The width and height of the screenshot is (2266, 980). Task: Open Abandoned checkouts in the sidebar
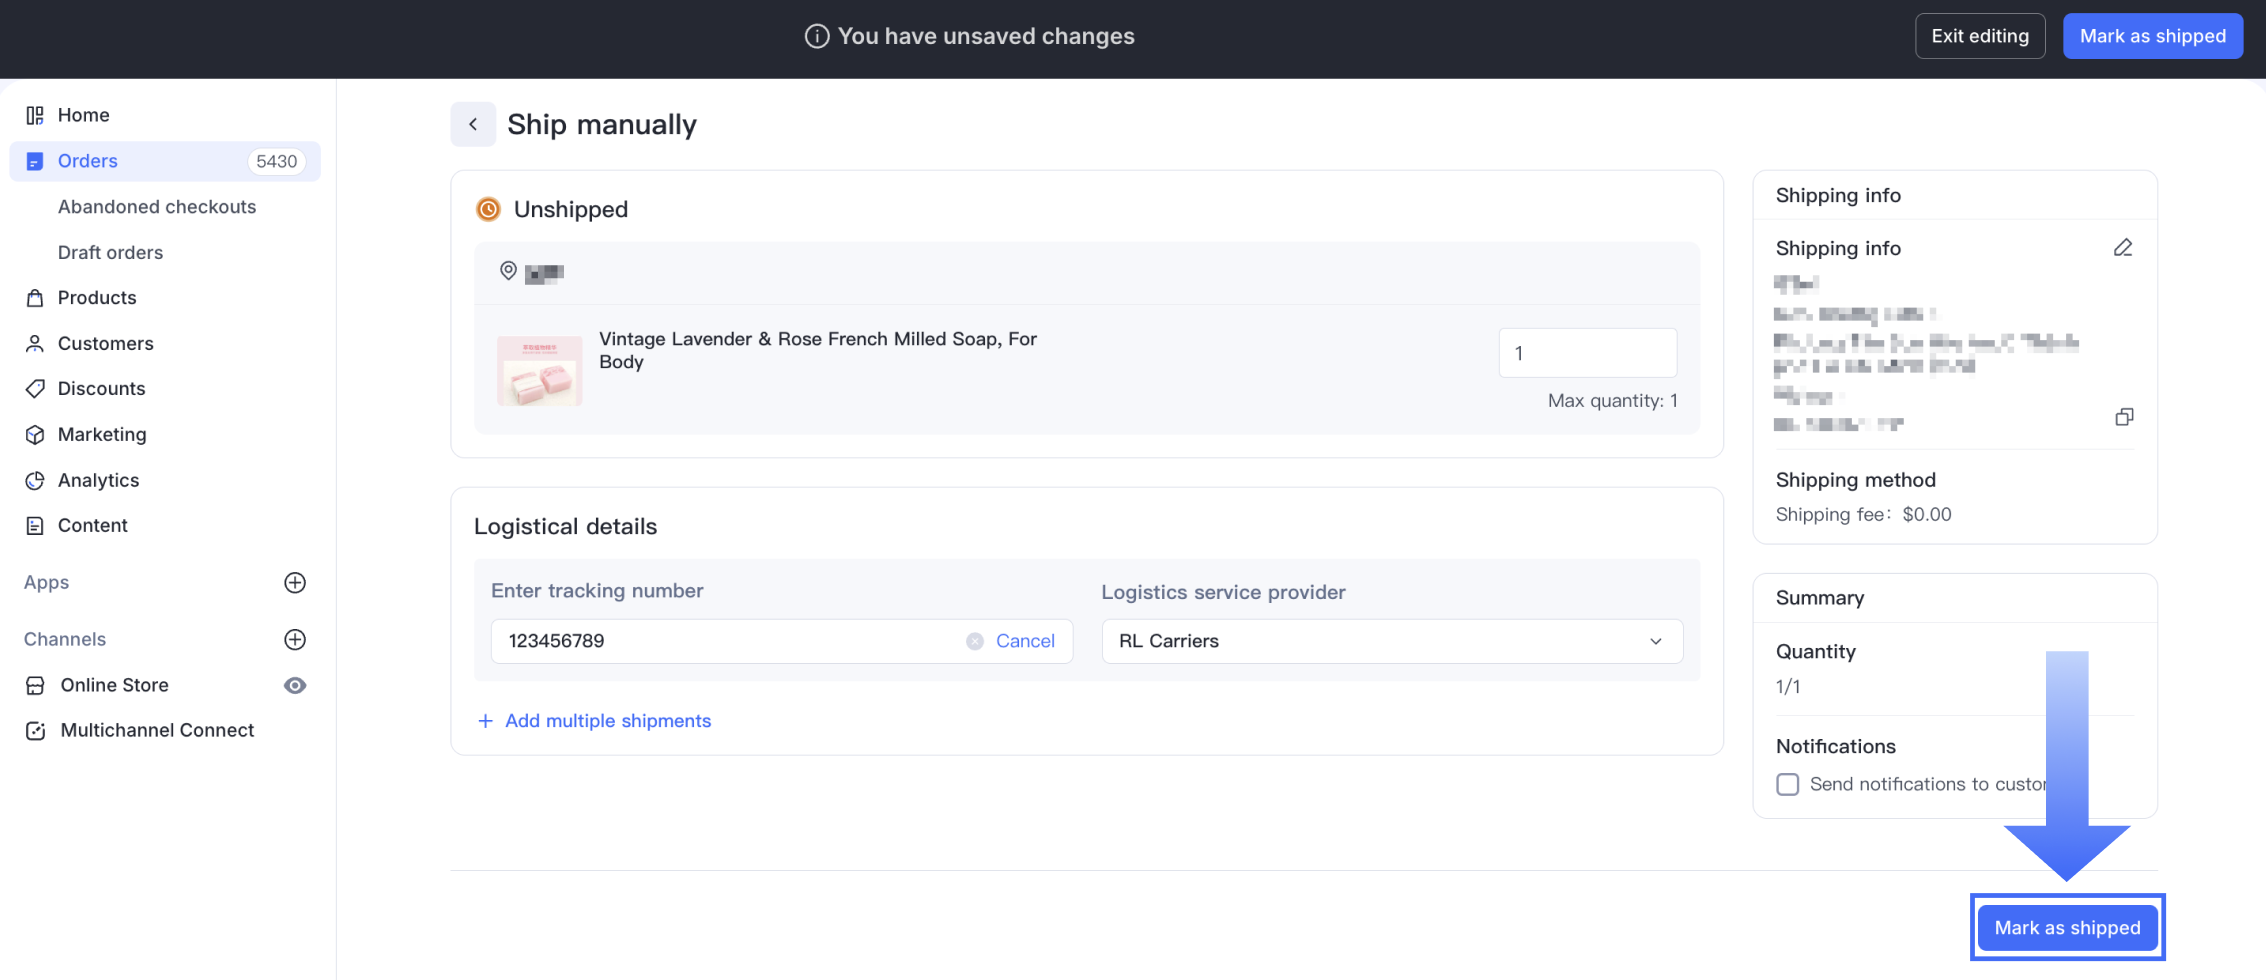point(157,207)
